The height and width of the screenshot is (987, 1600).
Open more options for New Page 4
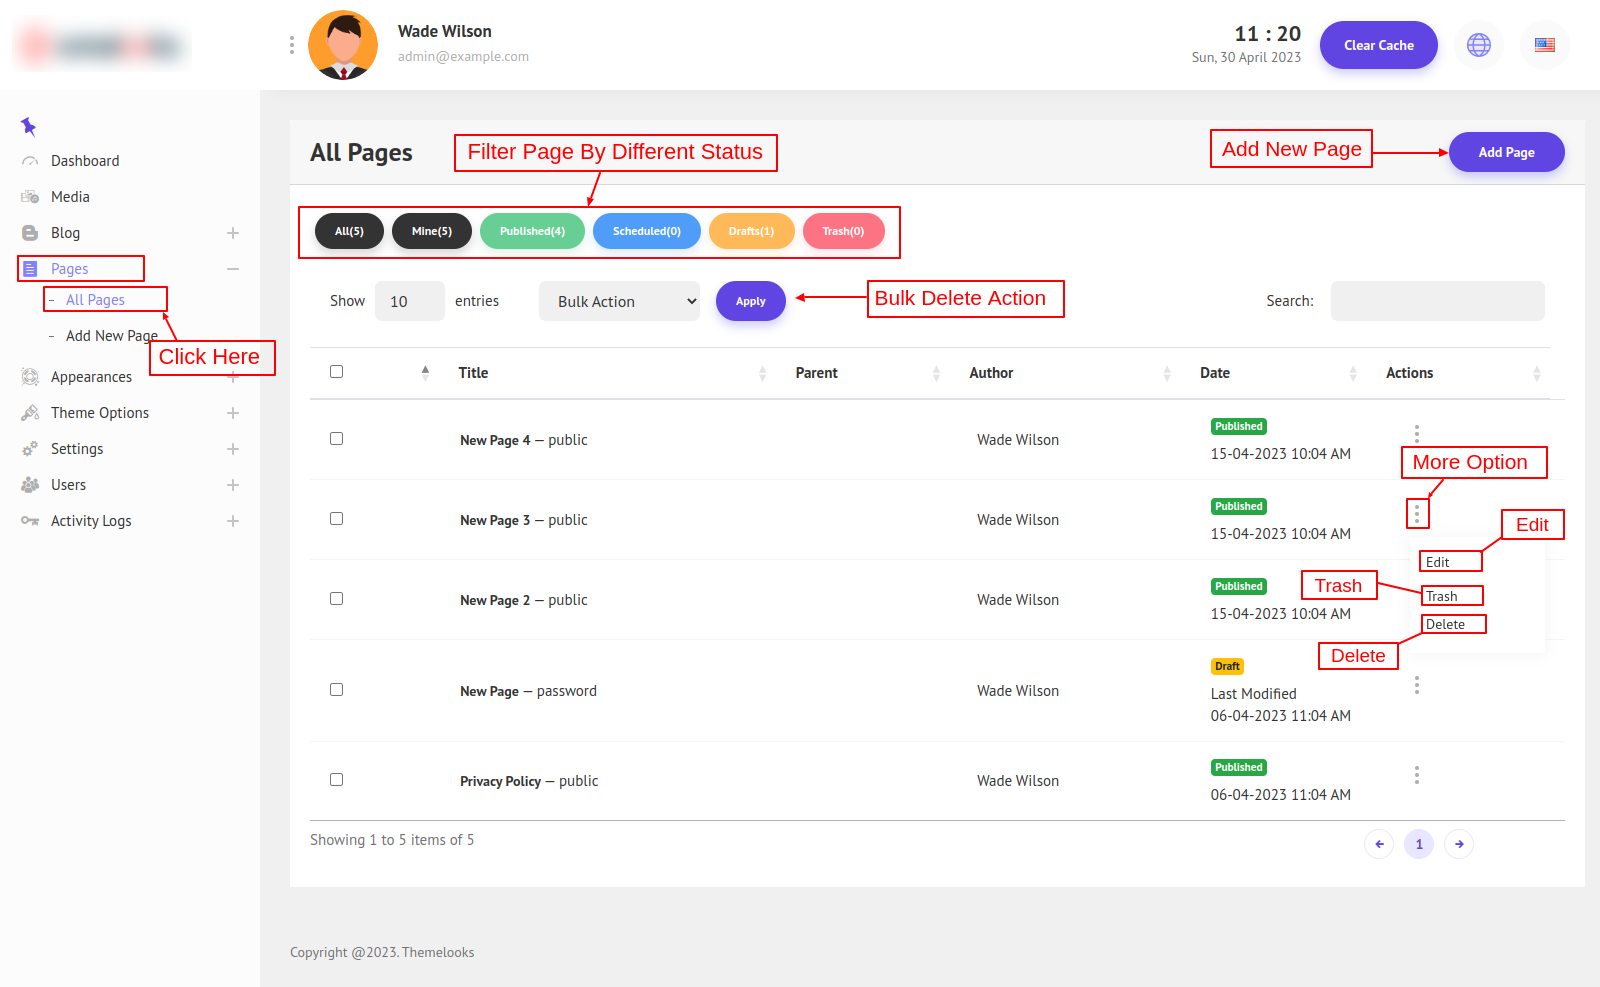(1416, 433)
